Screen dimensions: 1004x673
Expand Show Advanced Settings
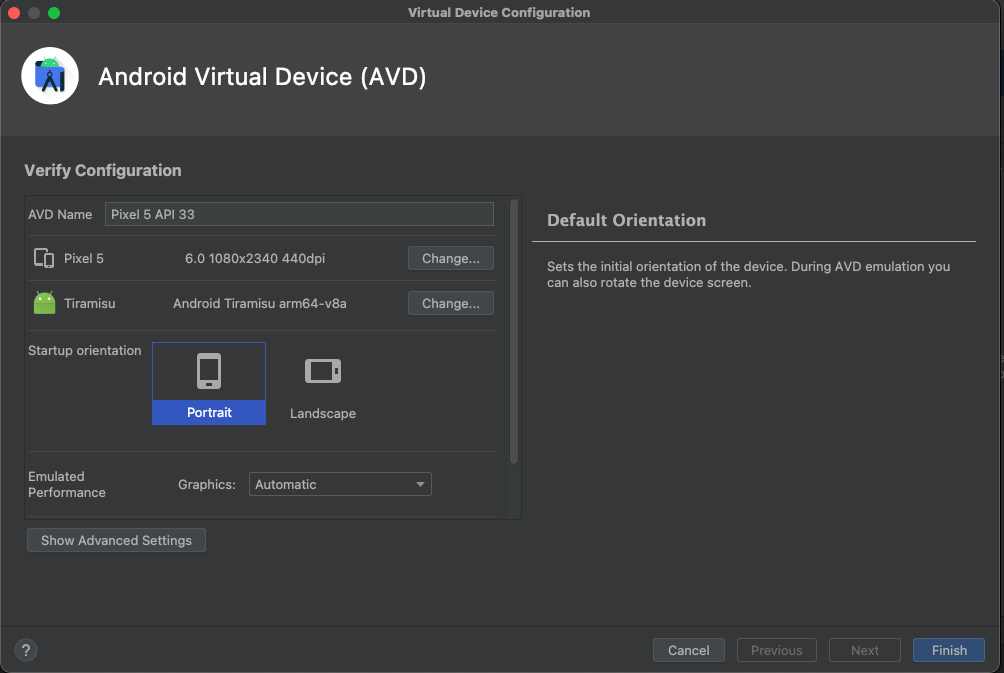point(116,540)
